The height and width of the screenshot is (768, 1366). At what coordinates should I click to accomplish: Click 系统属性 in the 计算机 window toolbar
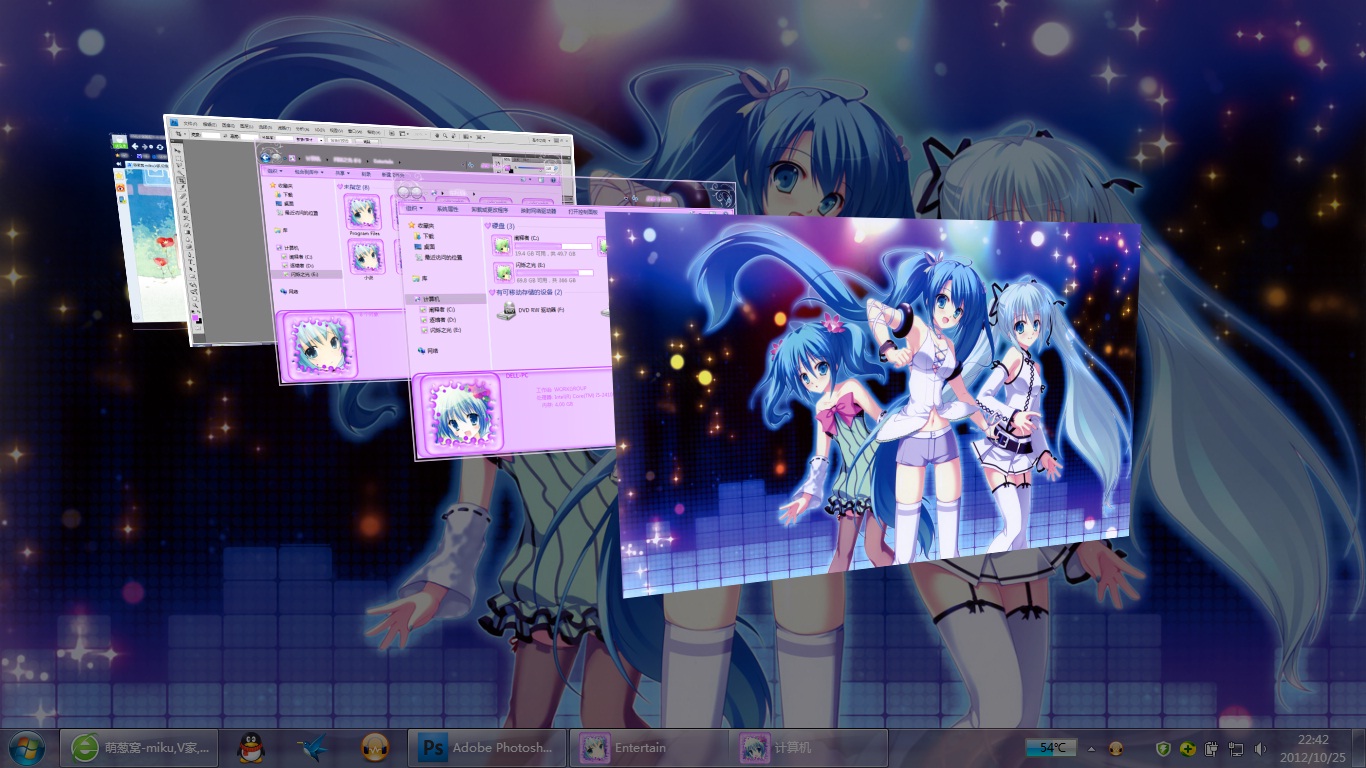click(x=448, y=209)
